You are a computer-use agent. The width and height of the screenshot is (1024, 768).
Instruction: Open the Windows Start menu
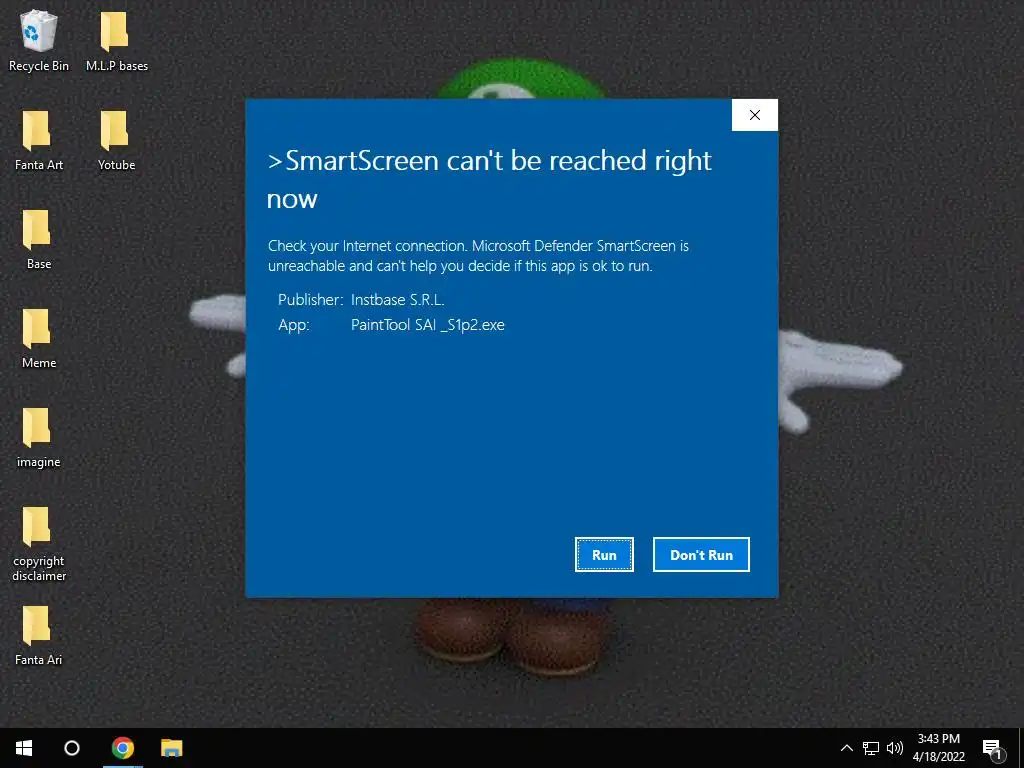pos(24,748)
